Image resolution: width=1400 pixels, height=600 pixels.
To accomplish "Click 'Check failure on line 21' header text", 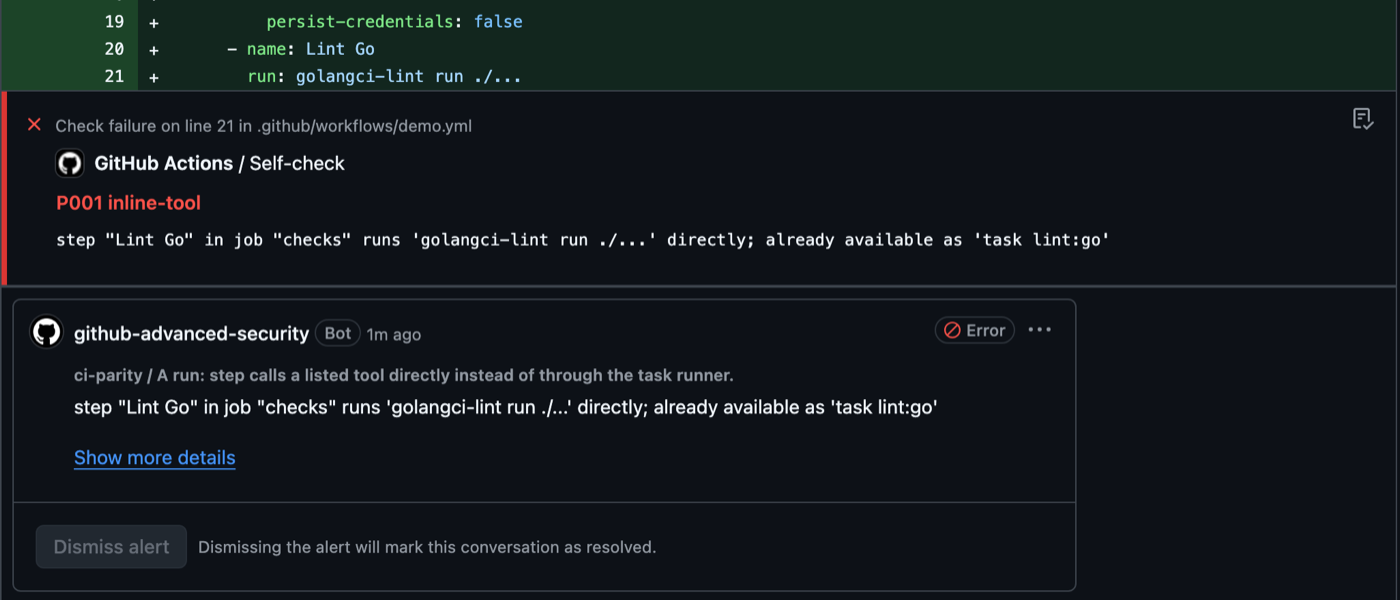I will 263,126.
